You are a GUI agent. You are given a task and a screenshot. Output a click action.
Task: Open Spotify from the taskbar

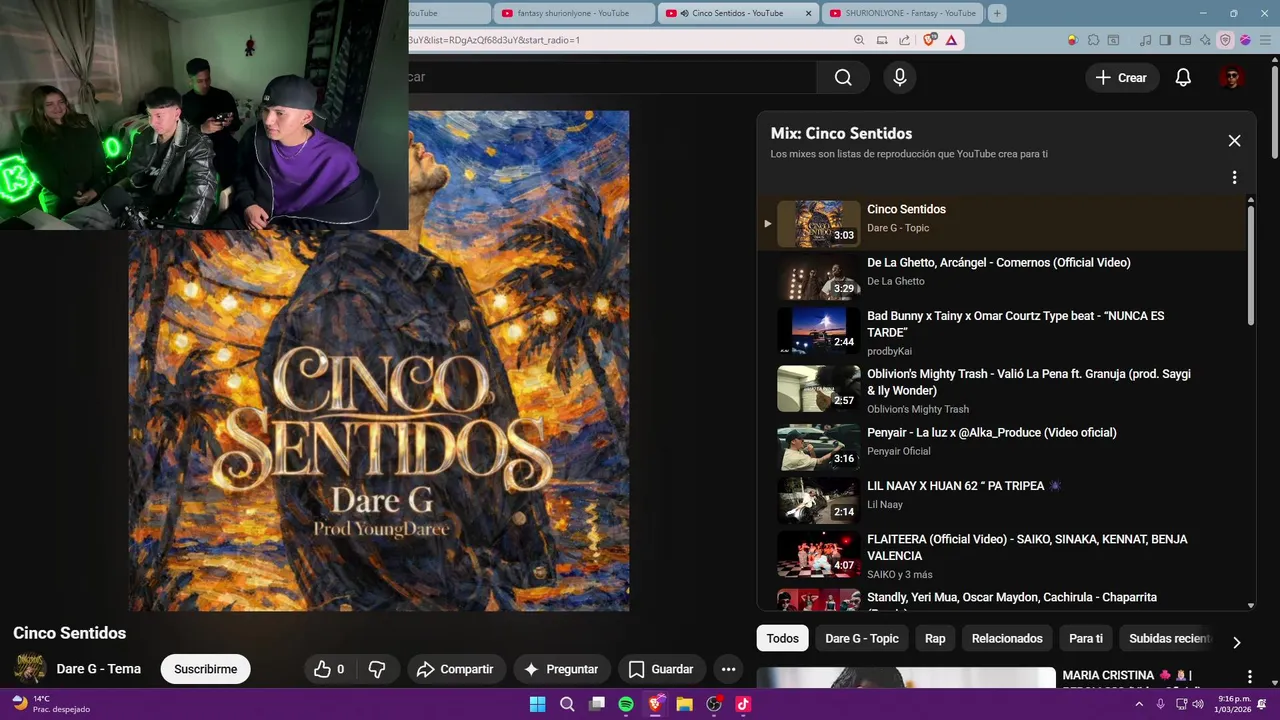click(x=626, y=704)
